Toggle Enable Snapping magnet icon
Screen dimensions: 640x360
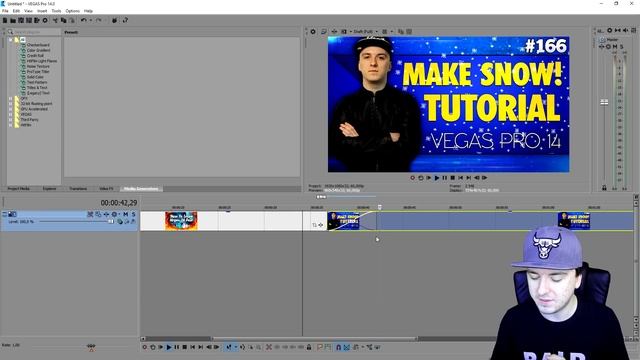(x=338, y=347)
